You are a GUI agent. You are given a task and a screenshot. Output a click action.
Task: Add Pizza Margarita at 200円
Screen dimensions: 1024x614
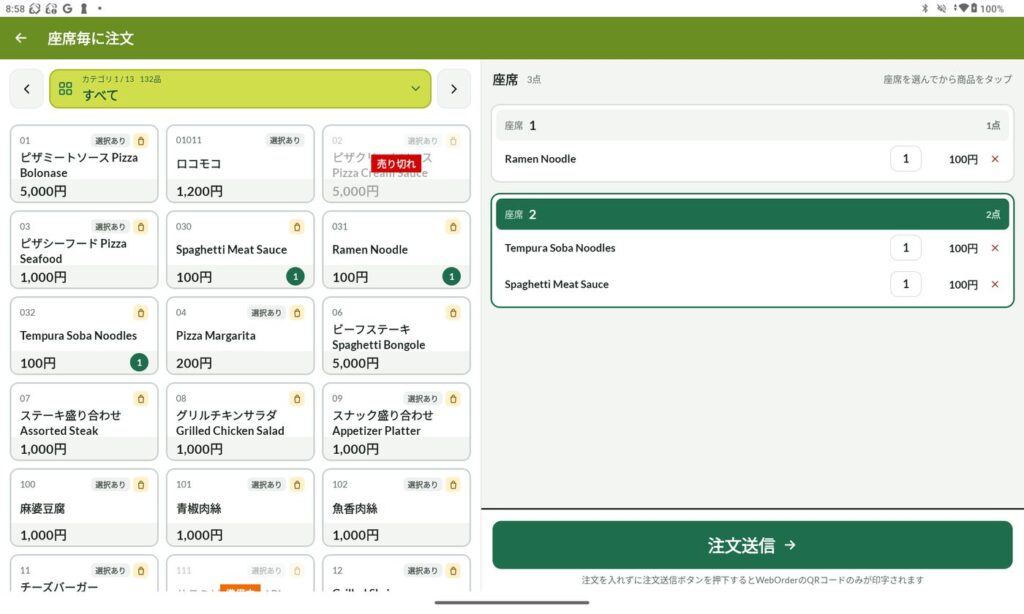(x=240, y=336)
